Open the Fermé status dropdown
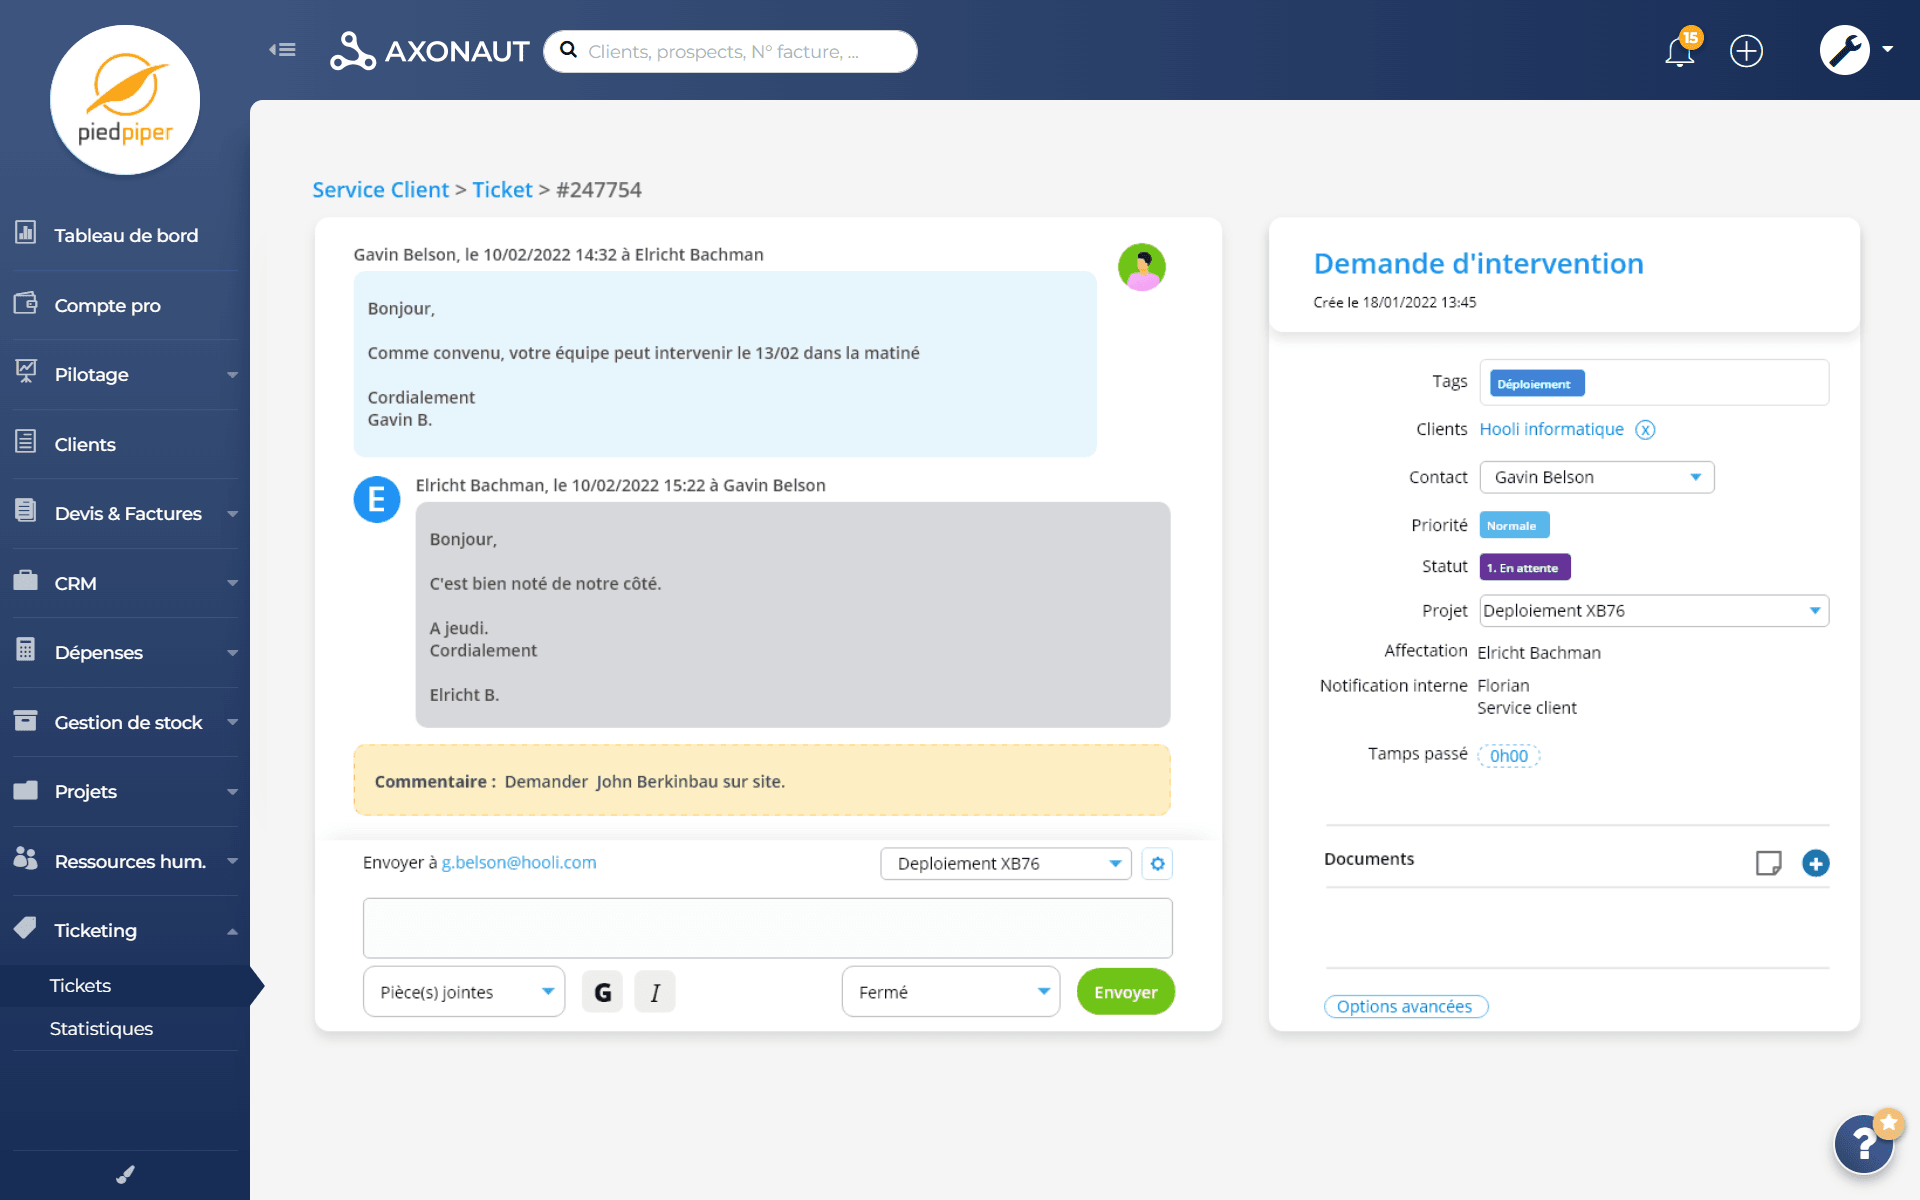The height and width of the screenshot is (1200, 1920). 950,992
